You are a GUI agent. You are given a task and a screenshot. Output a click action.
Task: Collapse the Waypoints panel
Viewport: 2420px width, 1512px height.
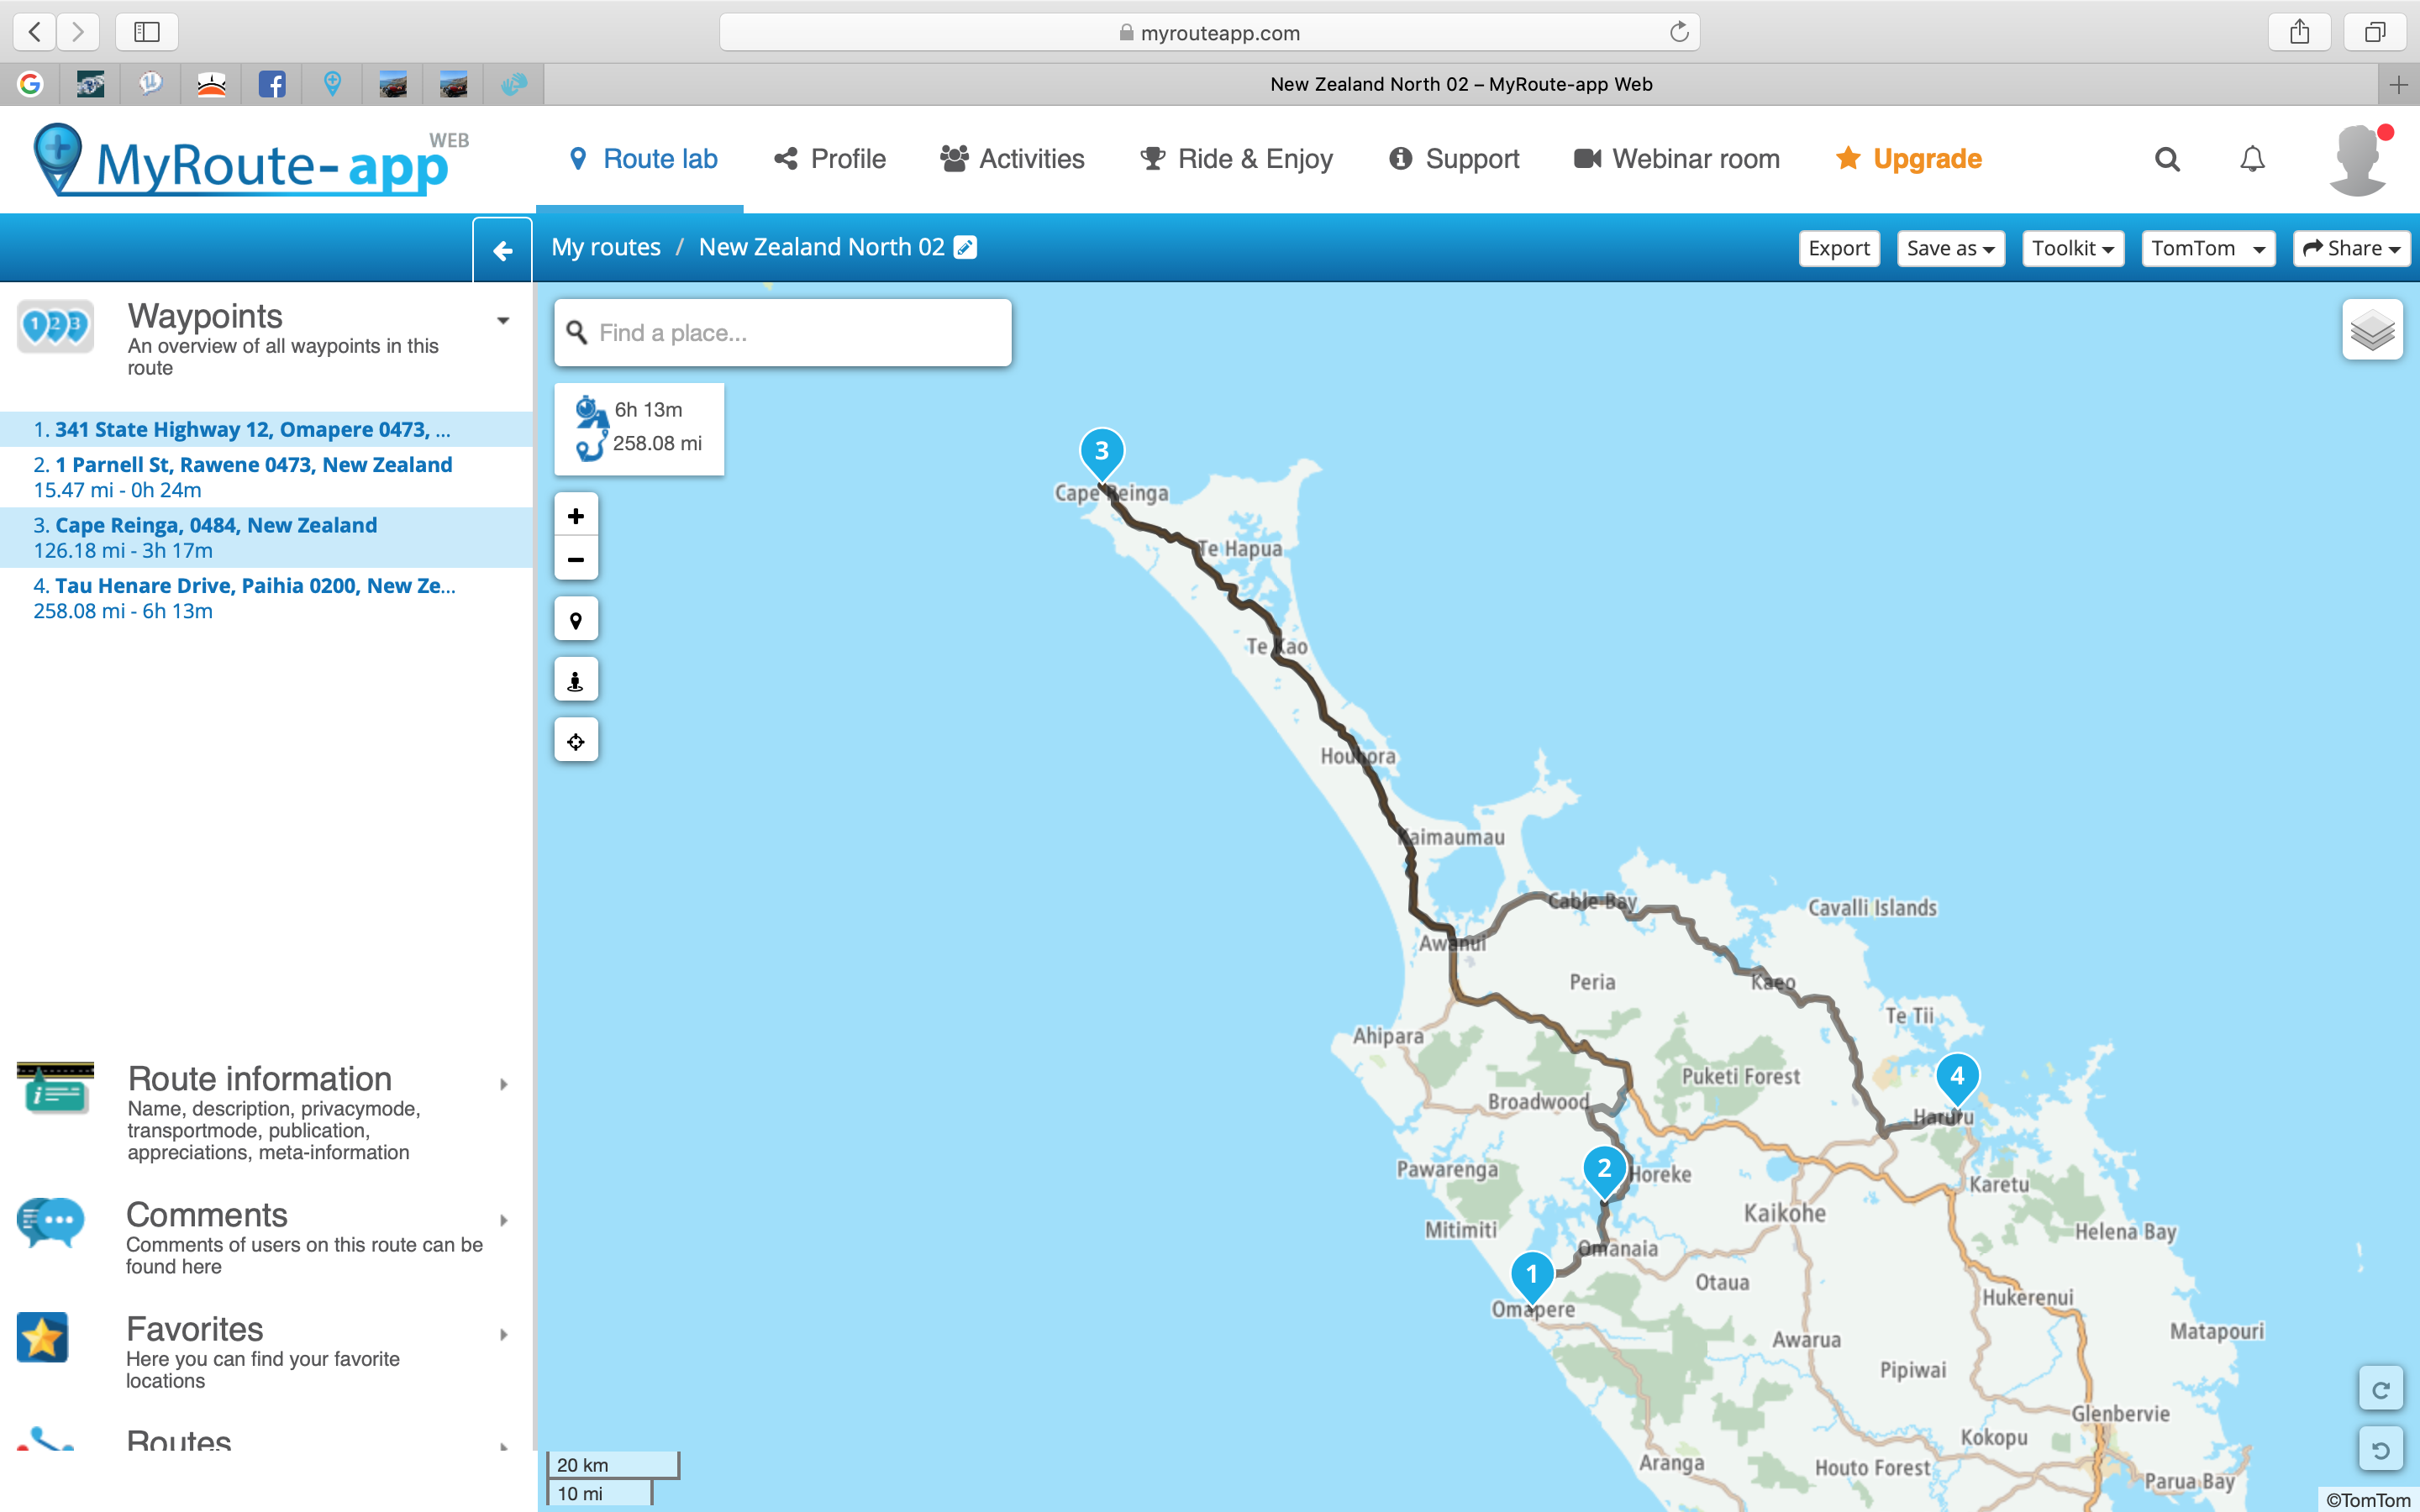pos(503,321)
